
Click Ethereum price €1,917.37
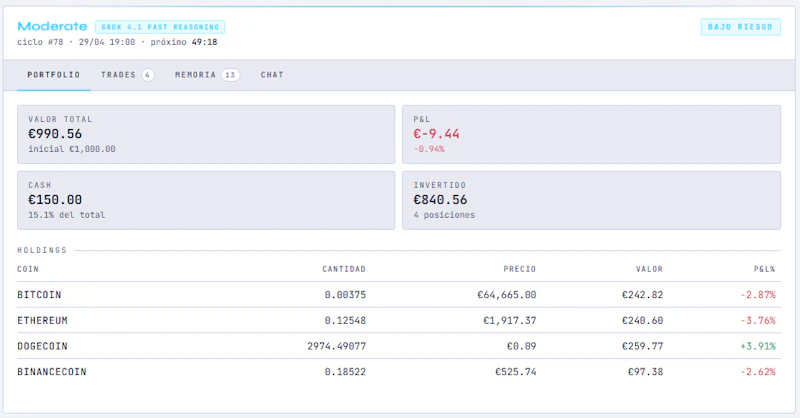coord(510,321)
